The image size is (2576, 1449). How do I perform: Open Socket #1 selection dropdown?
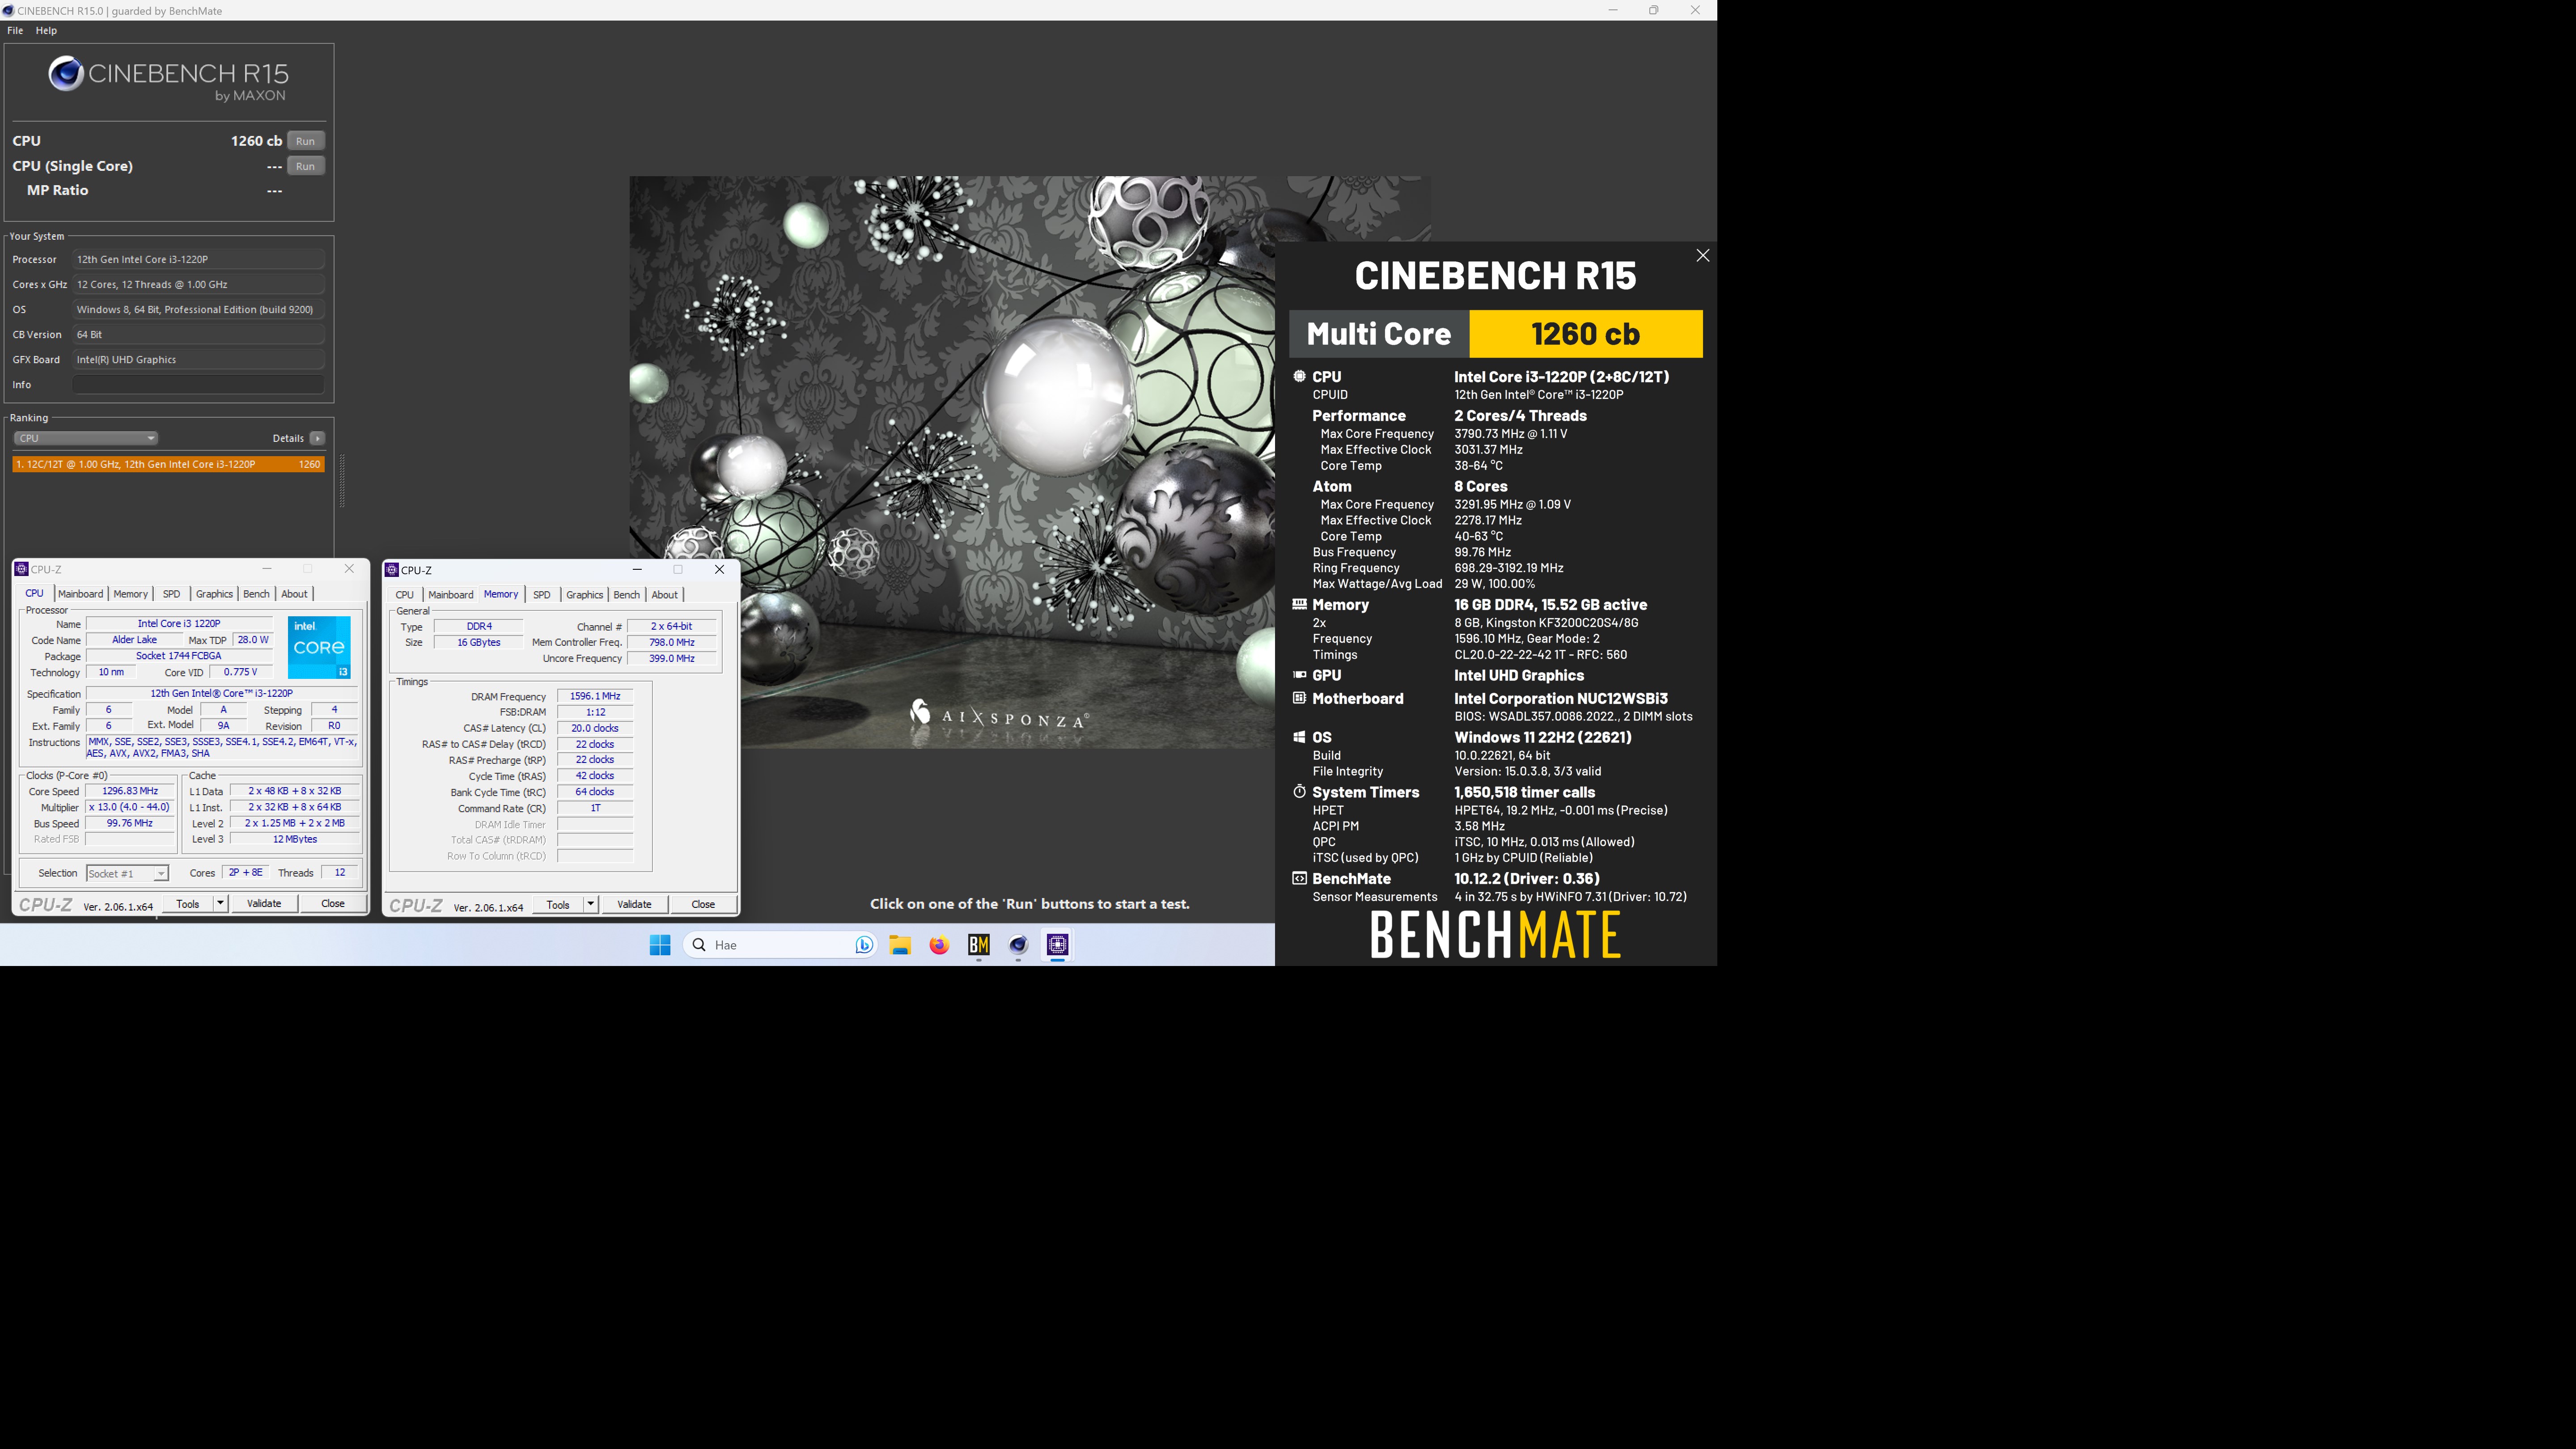(127, 874)
